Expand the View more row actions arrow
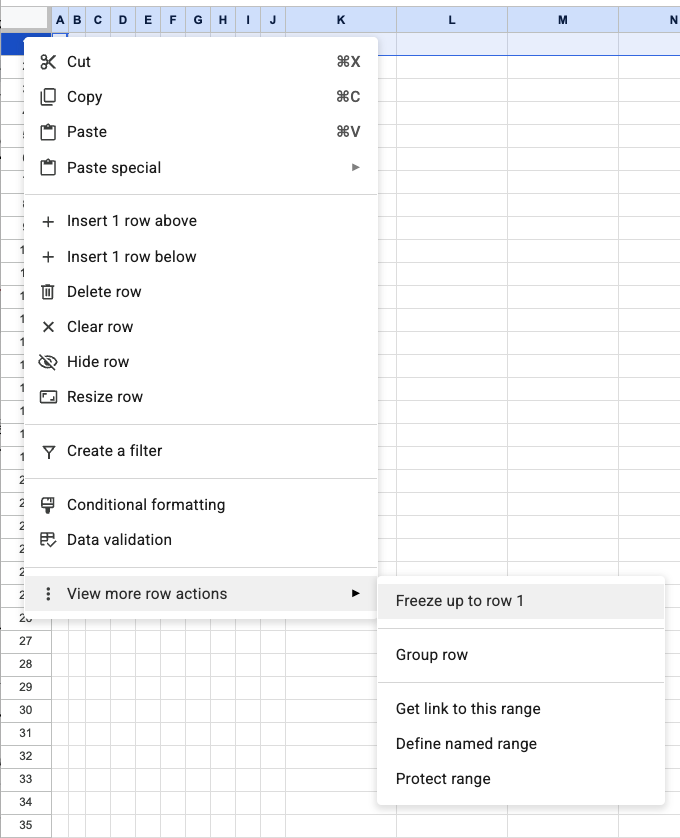 pyautogui.click(x=355, y=594)
